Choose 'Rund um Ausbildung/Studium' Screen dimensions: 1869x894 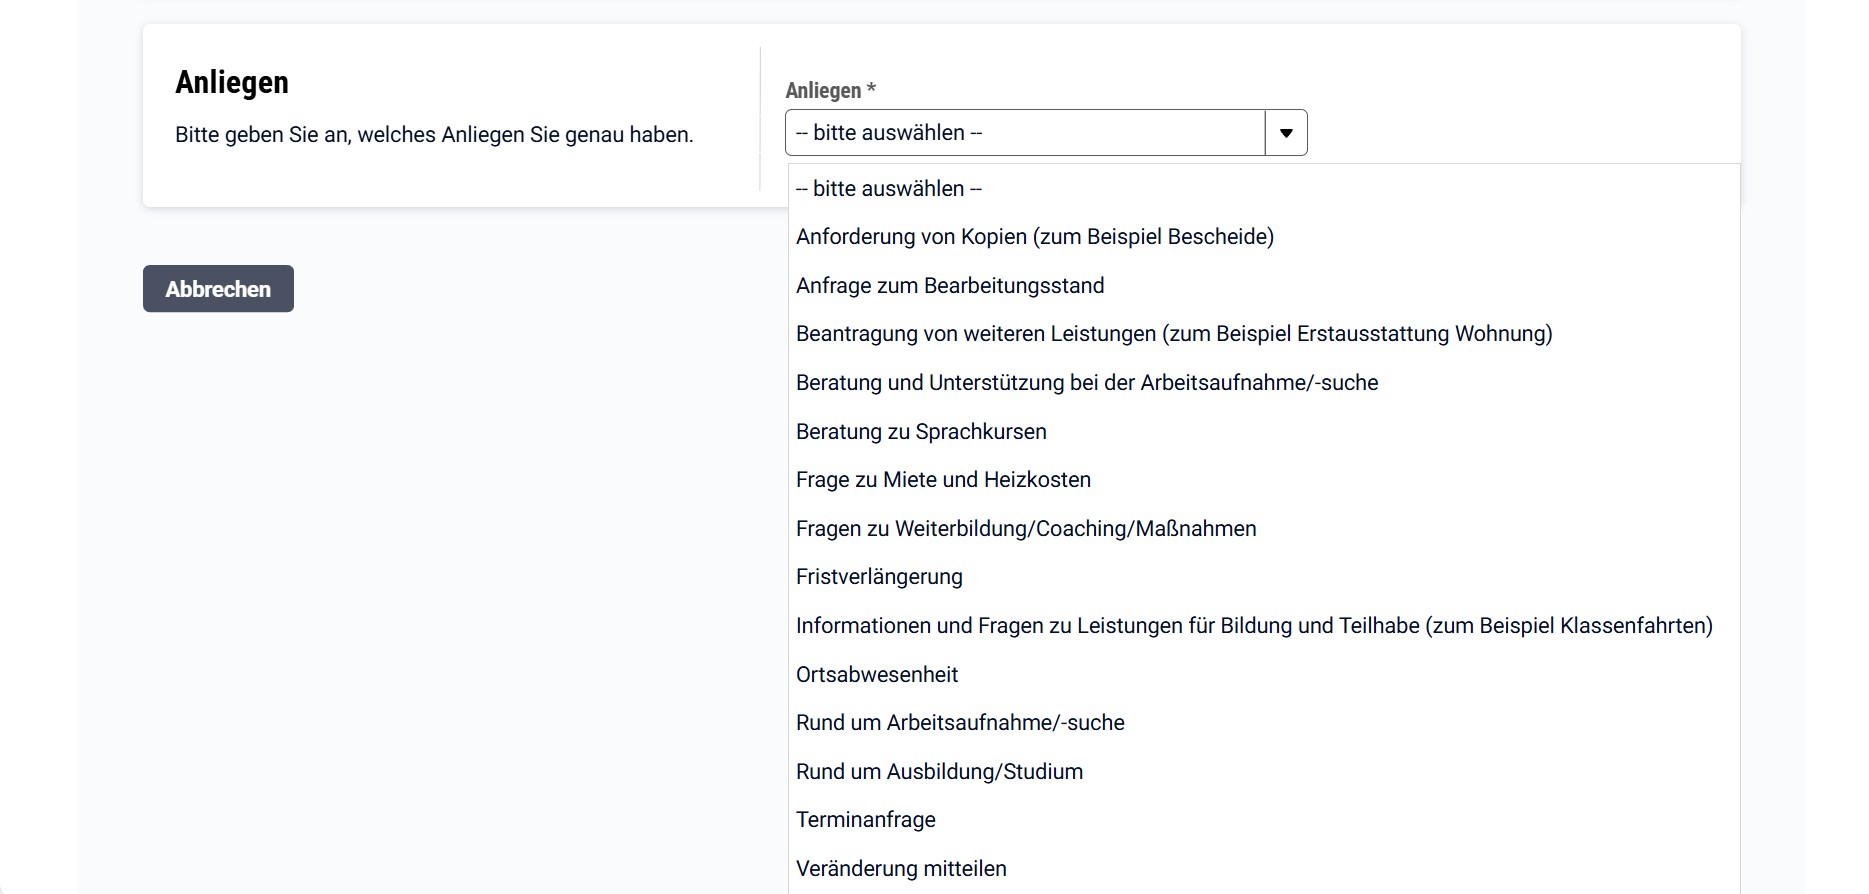click(939, 772)
